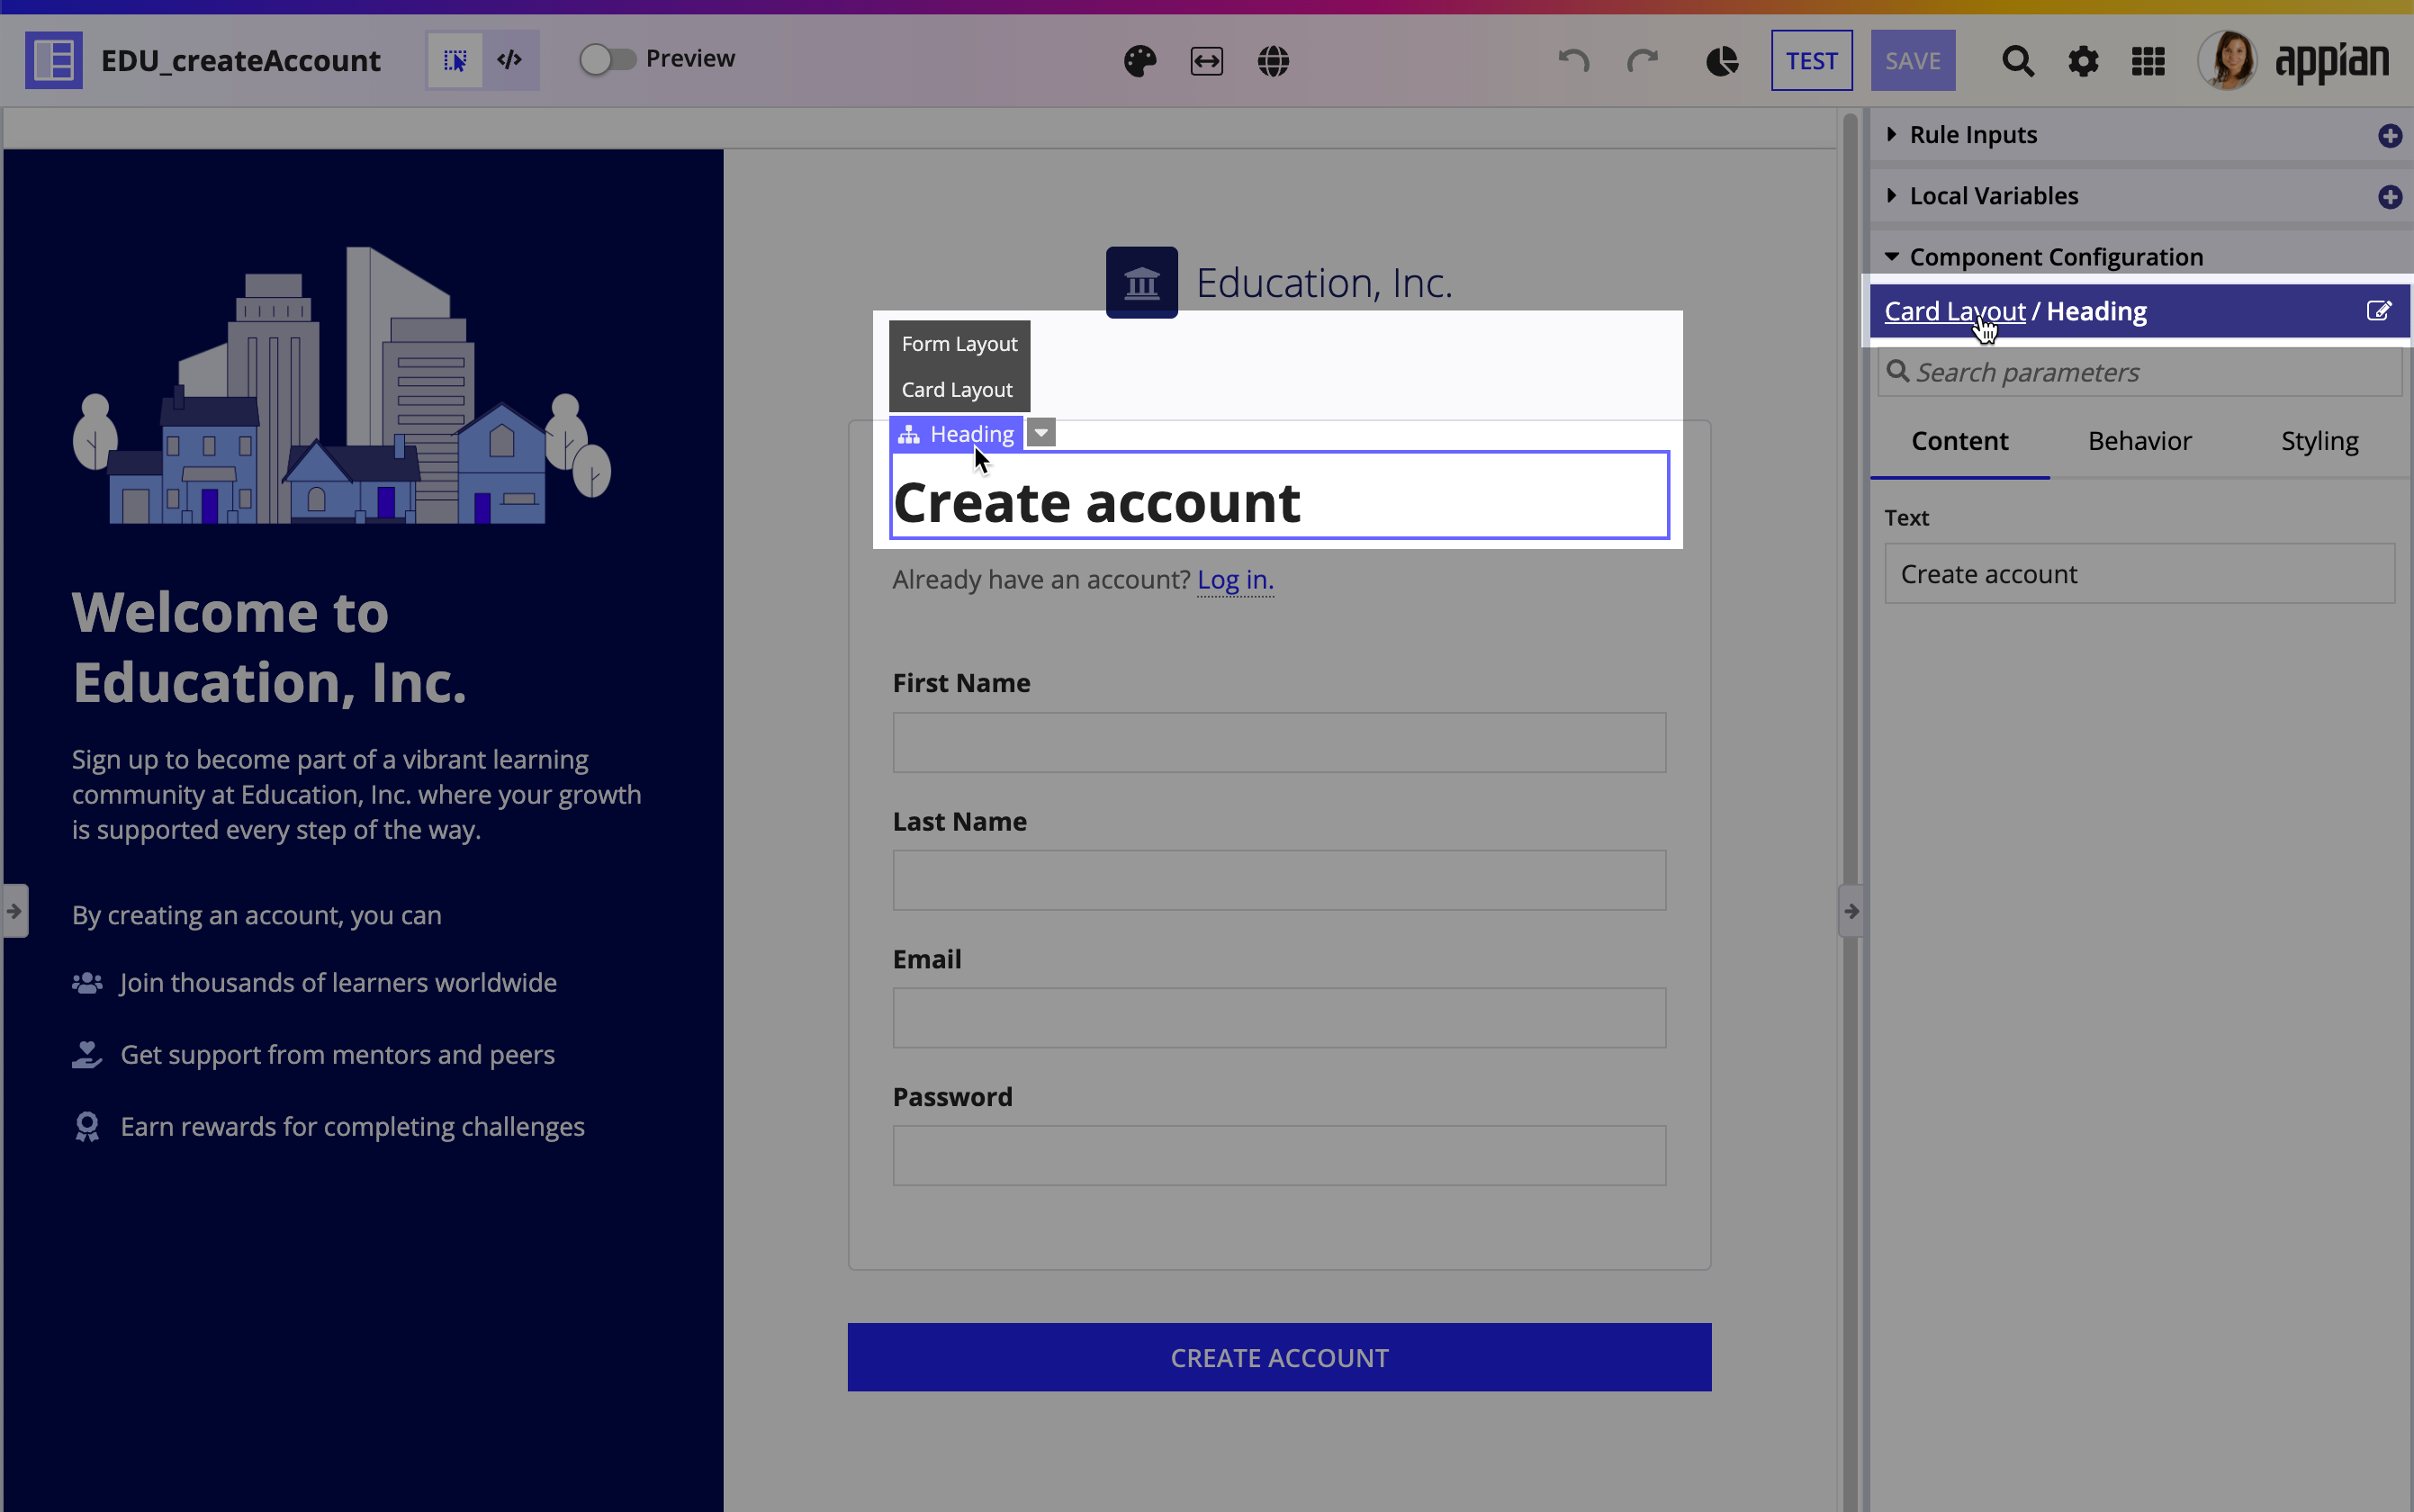Click the Card Layout breadcrumb link

click(x=1954, y=311)
